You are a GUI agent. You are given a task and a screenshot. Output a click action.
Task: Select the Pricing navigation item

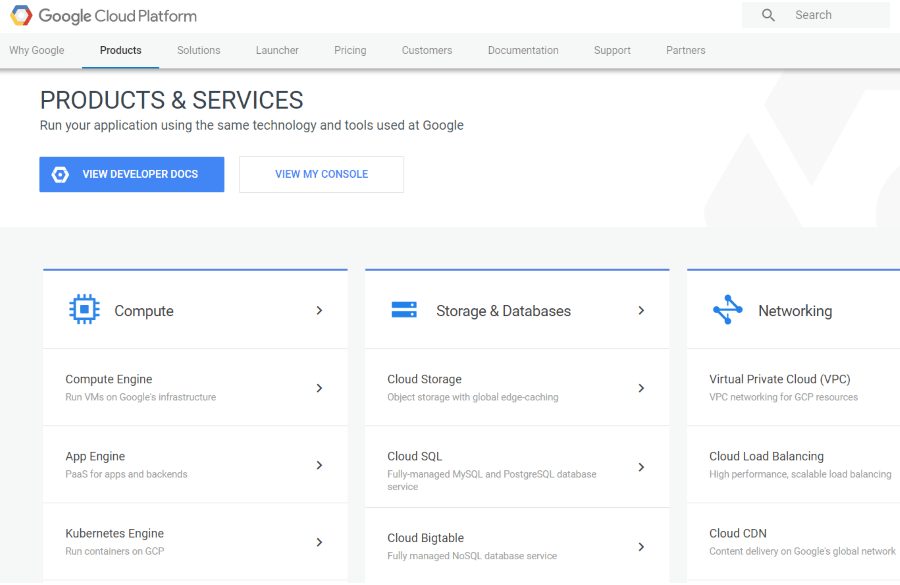point(350,50)
